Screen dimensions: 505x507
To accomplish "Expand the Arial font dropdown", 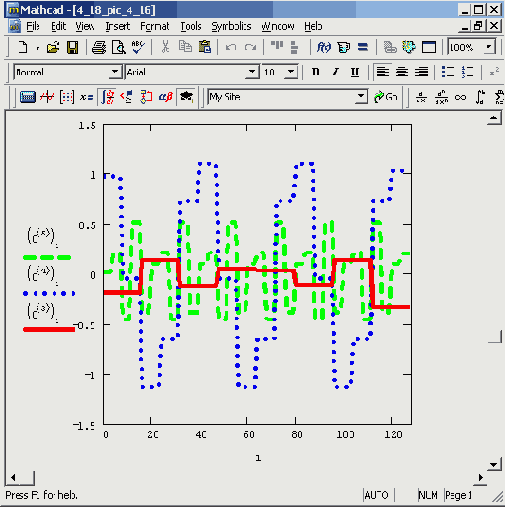I will pos(252,72).
